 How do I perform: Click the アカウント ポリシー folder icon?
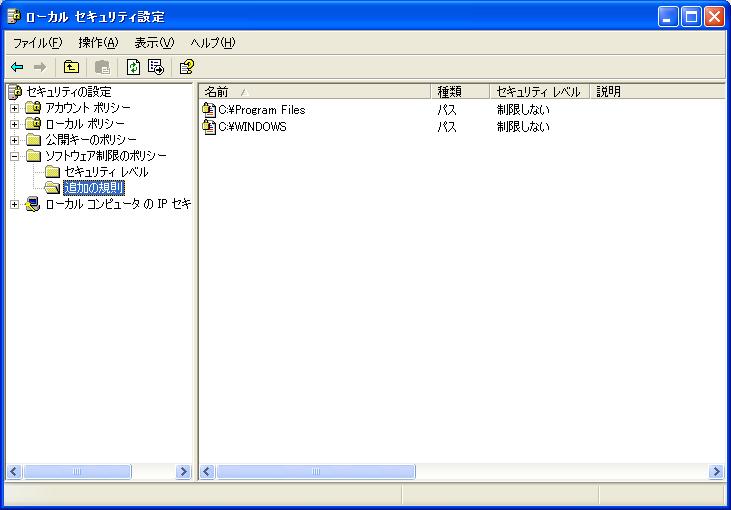point(33,108)
